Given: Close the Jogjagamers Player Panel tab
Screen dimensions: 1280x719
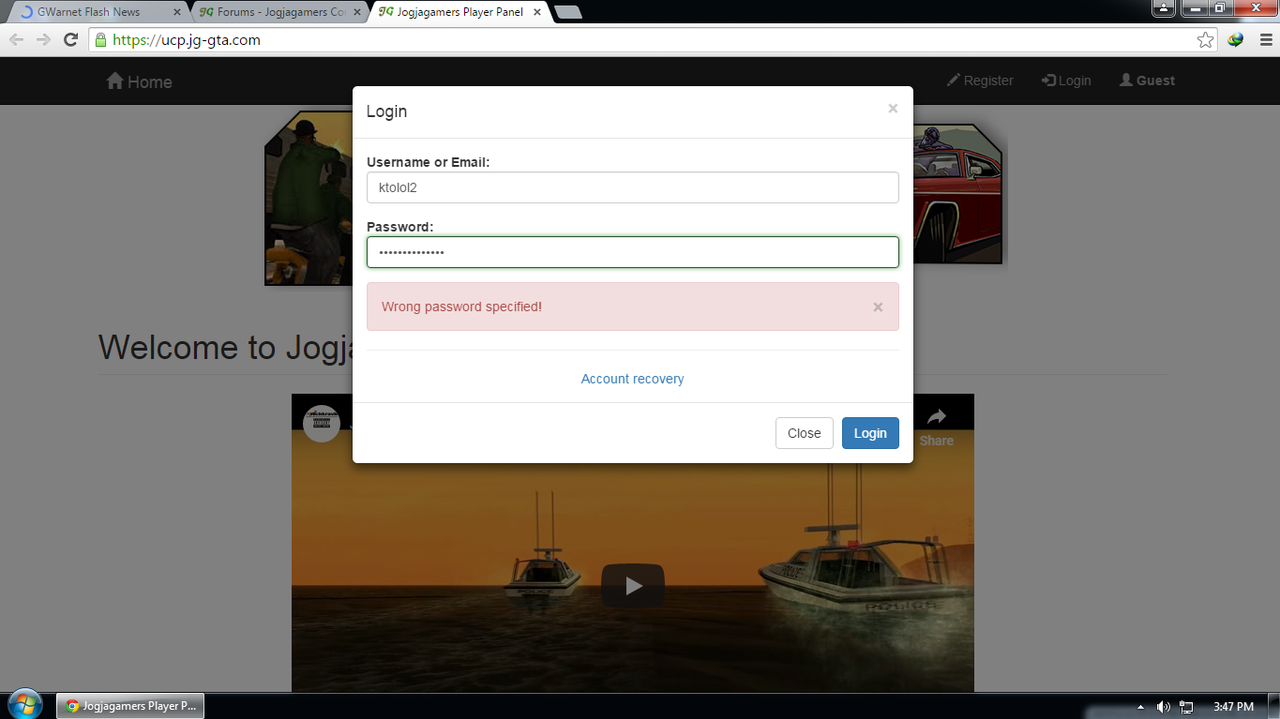Looking at the screenshot, I should (537, 12).
